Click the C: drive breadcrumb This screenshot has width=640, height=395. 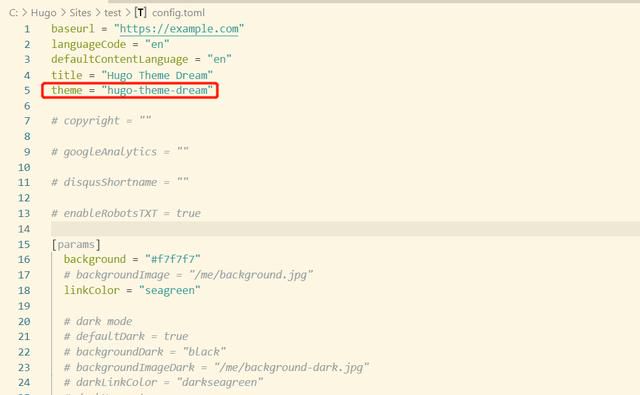13,13
